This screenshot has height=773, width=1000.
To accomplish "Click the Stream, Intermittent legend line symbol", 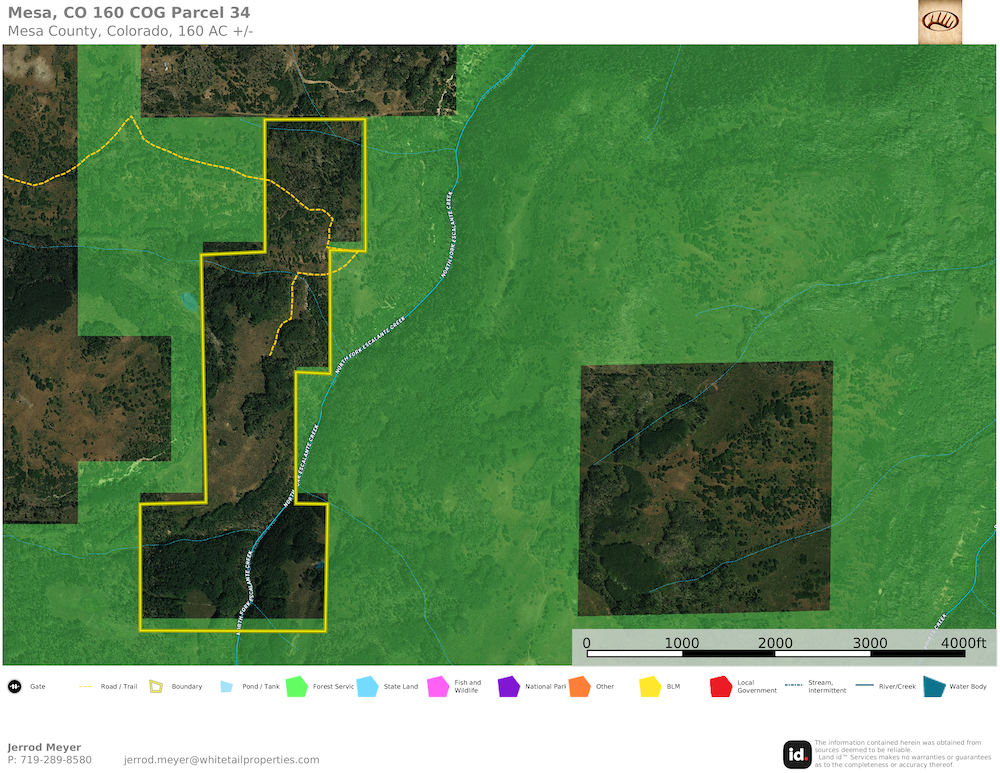I will click(793, 686).
